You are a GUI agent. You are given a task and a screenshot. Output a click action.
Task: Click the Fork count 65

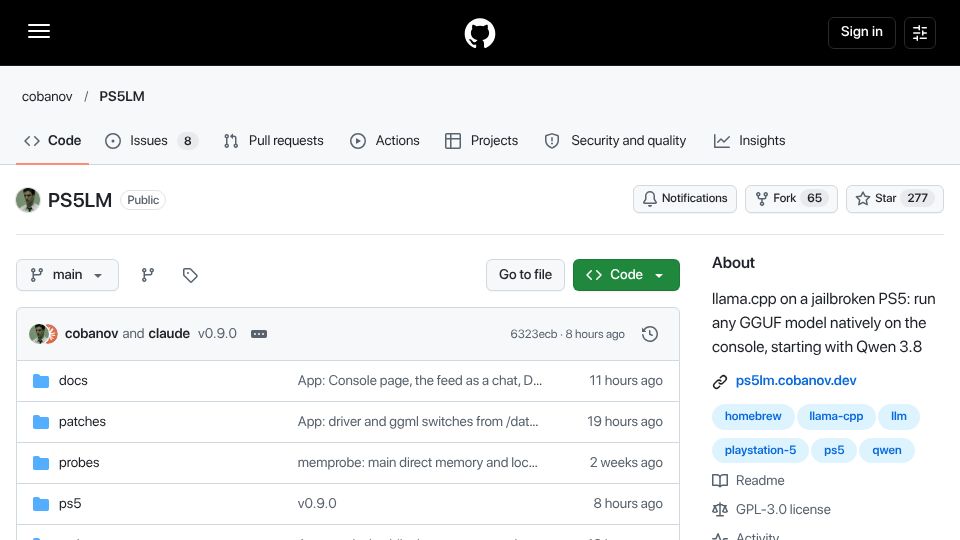[814, 198]
